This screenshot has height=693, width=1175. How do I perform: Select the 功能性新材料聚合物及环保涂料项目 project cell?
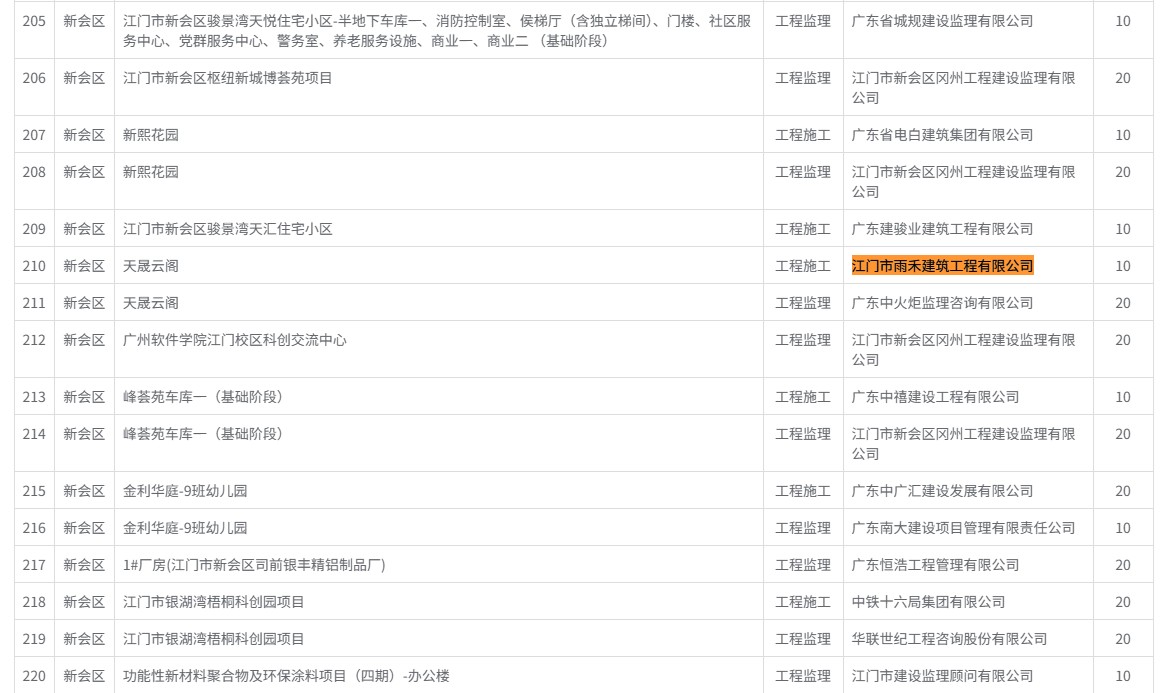click(x=286, y=676)
